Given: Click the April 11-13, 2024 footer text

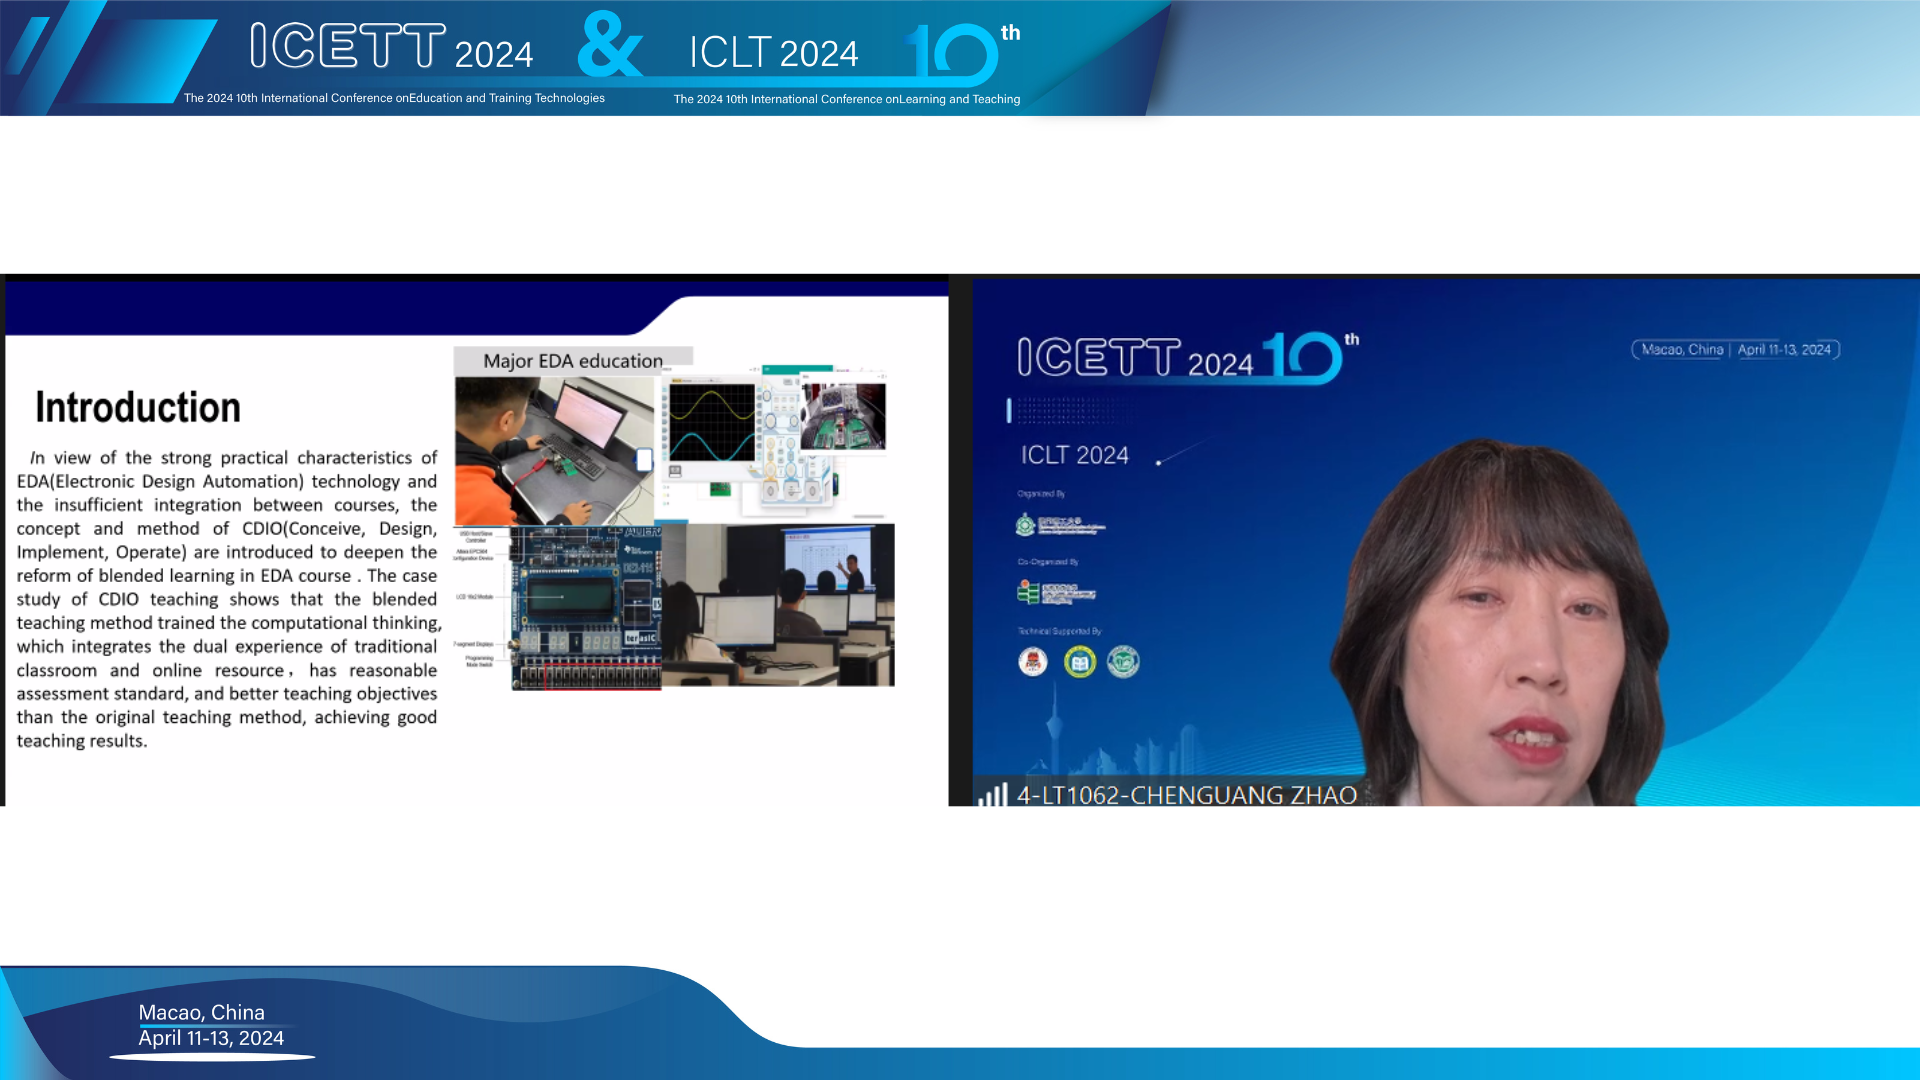Looking at the screenshot, I should pos(211,1038).
